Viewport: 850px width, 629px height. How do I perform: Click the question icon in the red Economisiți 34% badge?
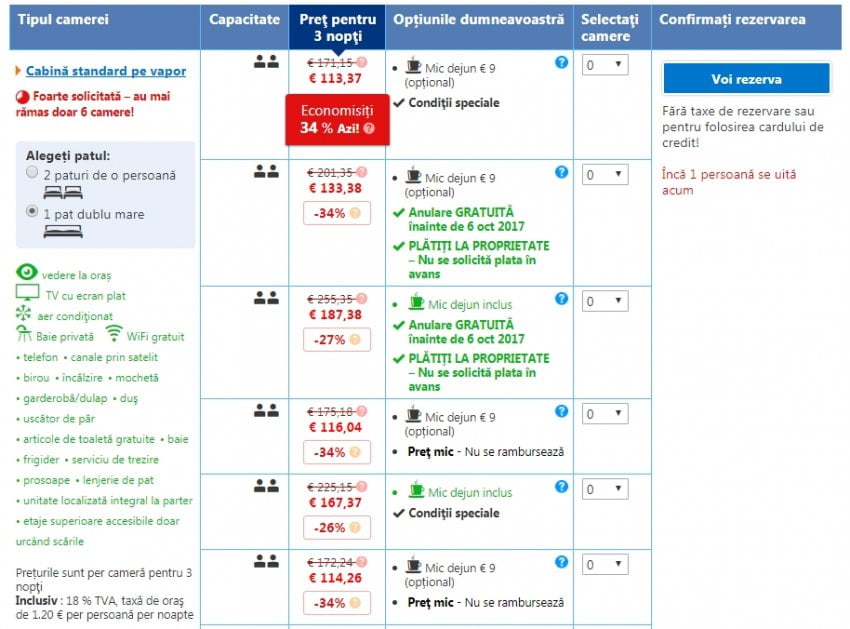click(x=369, y=129)
